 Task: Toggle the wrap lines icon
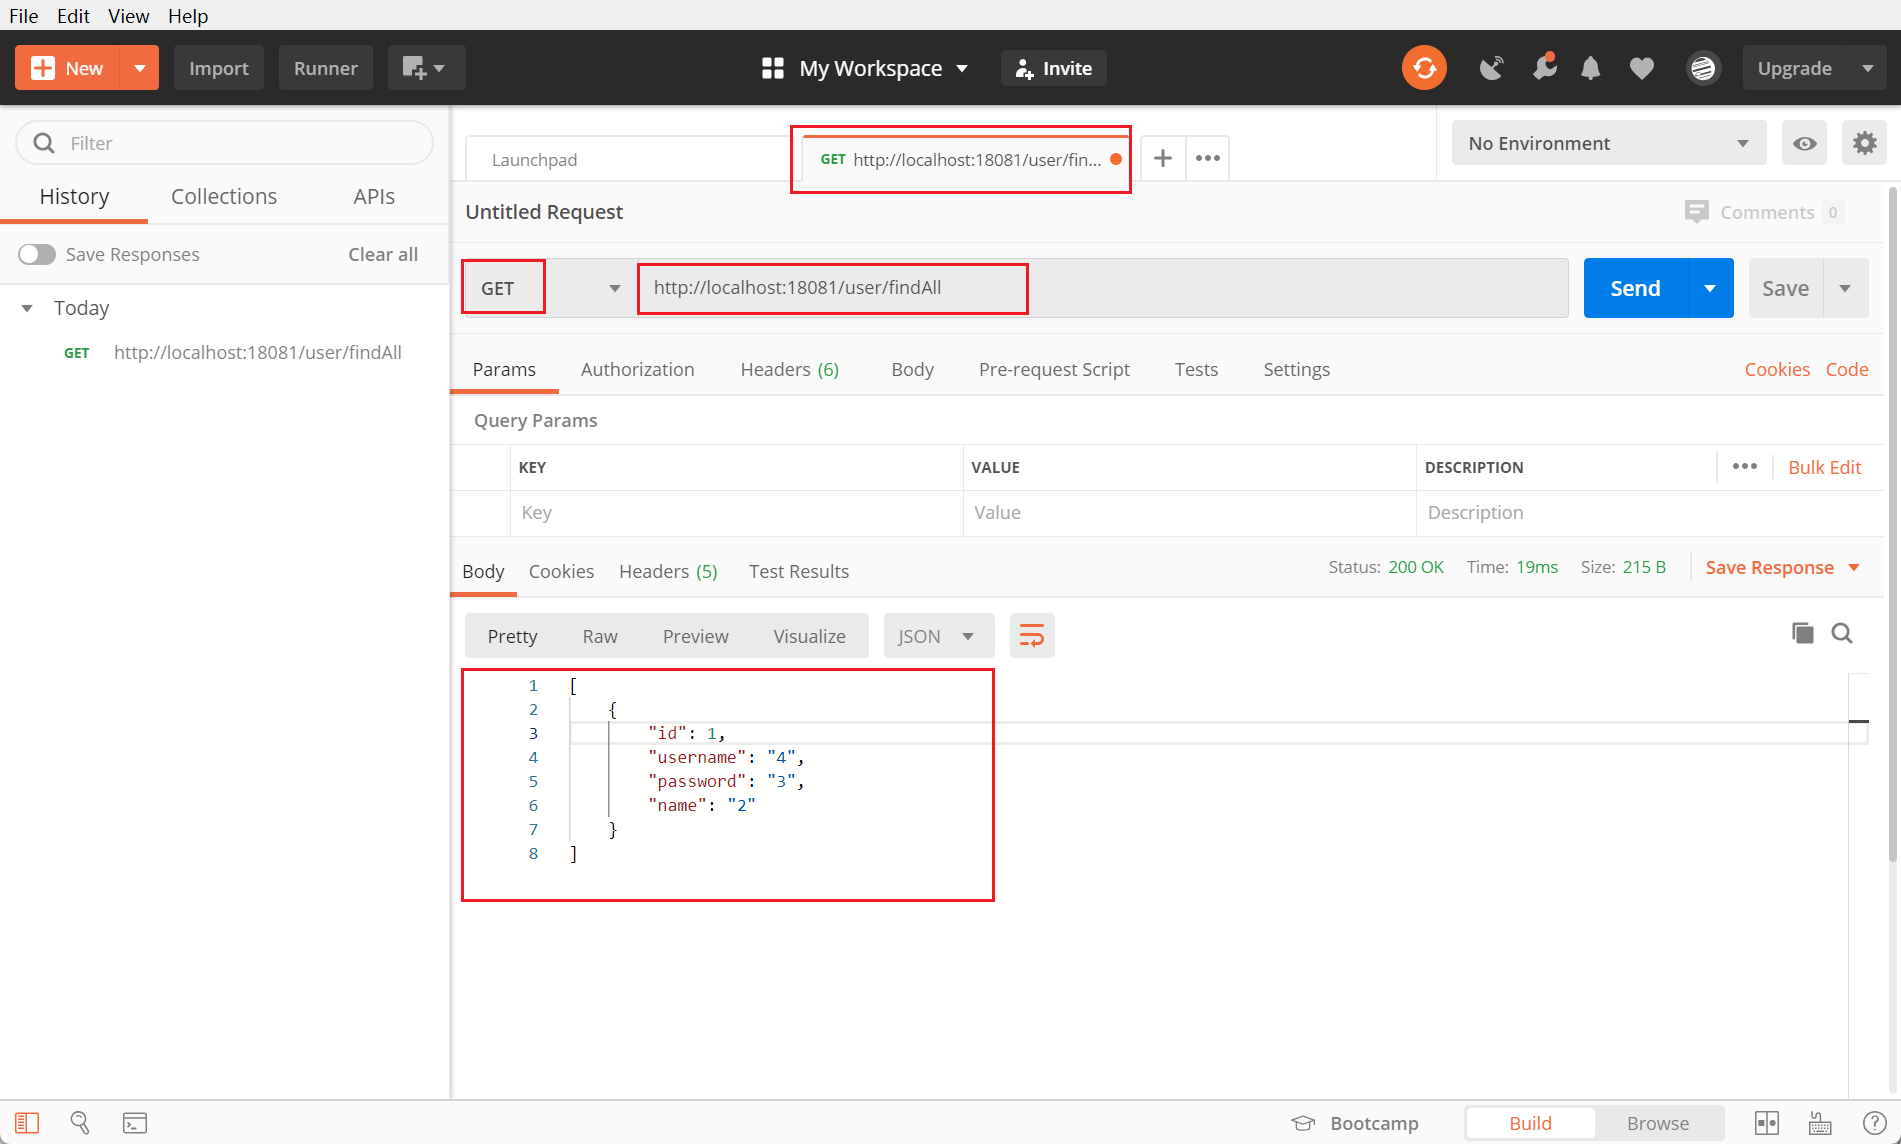(x=1032, y=636)
